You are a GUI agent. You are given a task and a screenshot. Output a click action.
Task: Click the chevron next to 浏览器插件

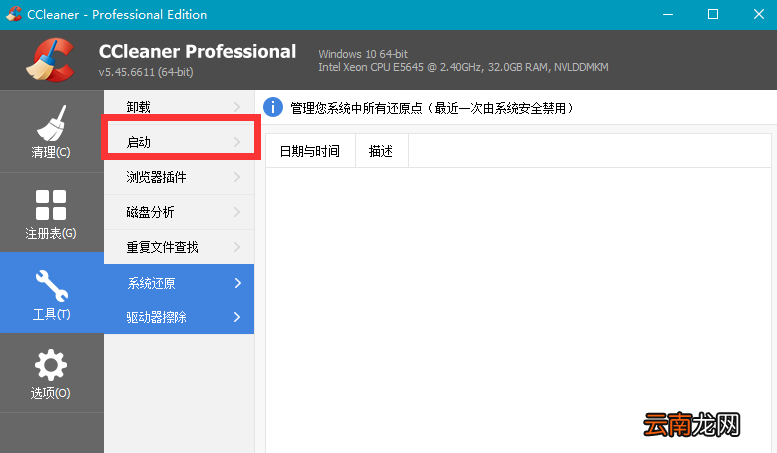pyautogui.click(x=237, y=177)
